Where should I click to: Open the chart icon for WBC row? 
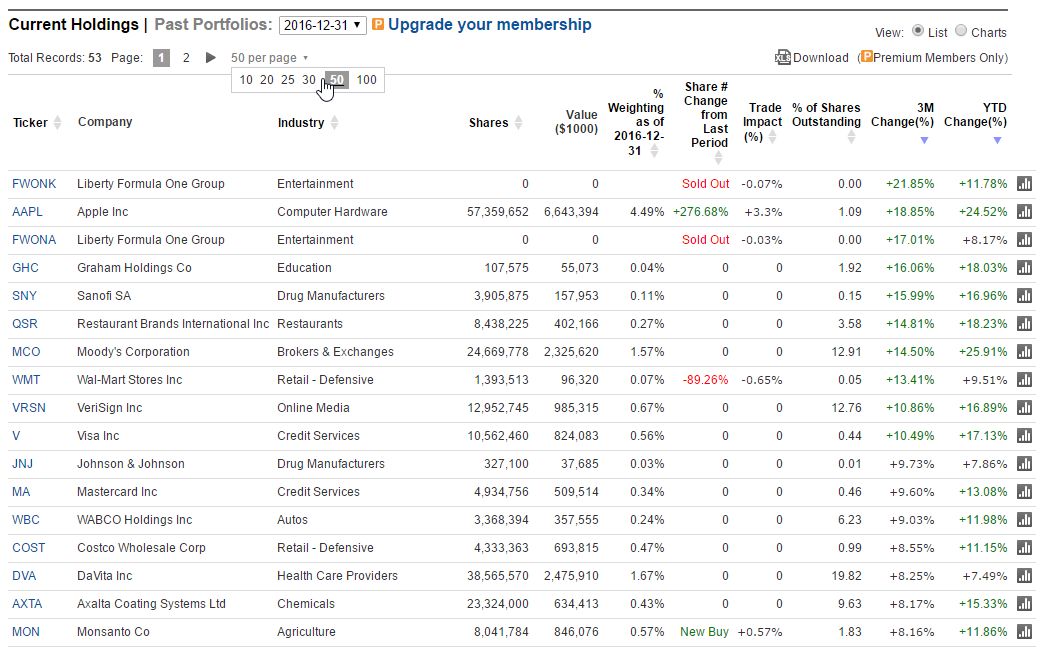pyautogui.click(x=1024, y=520)
